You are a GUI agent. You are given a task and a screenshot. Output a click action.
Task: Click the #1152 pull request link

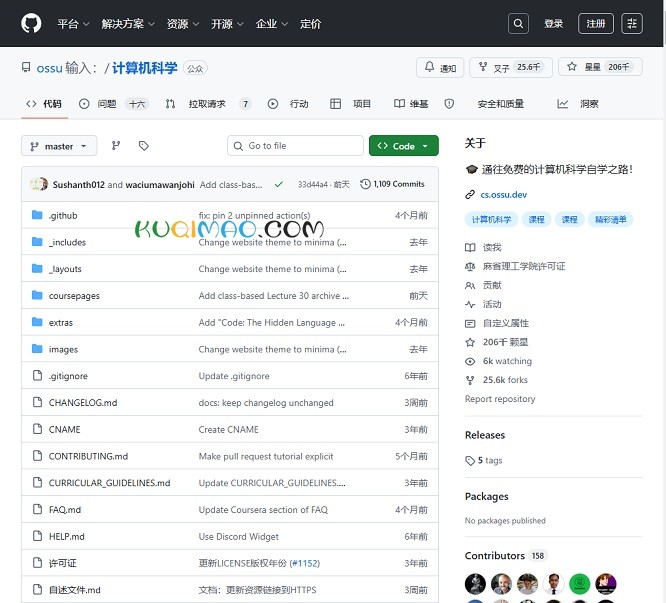[x=305, y=563]
